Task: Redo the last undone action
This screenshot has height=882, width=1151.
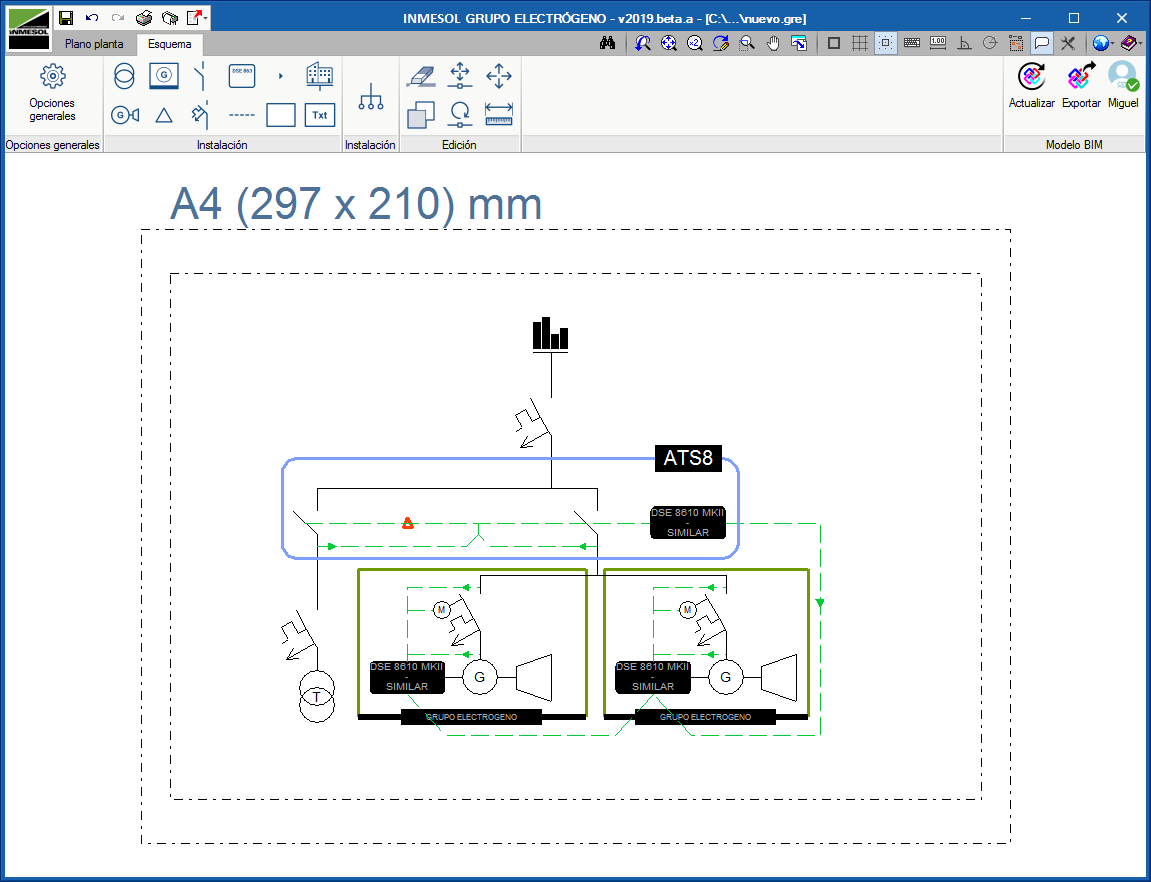Action: (117, 18)
